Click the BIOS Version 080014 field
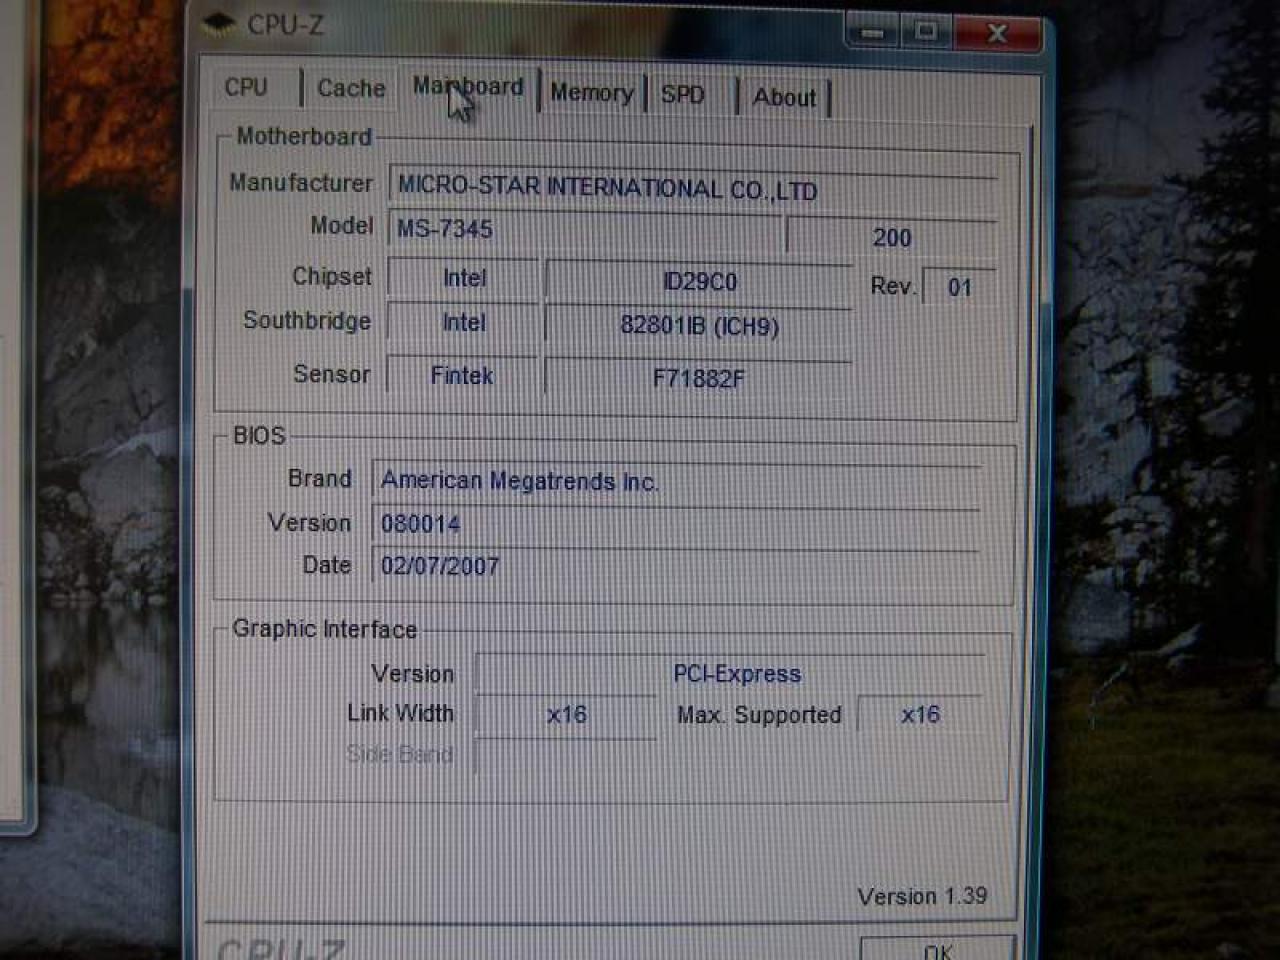The height and width of the screenshot is (960, 1280). pyautogui.click(x=676, y=524)
